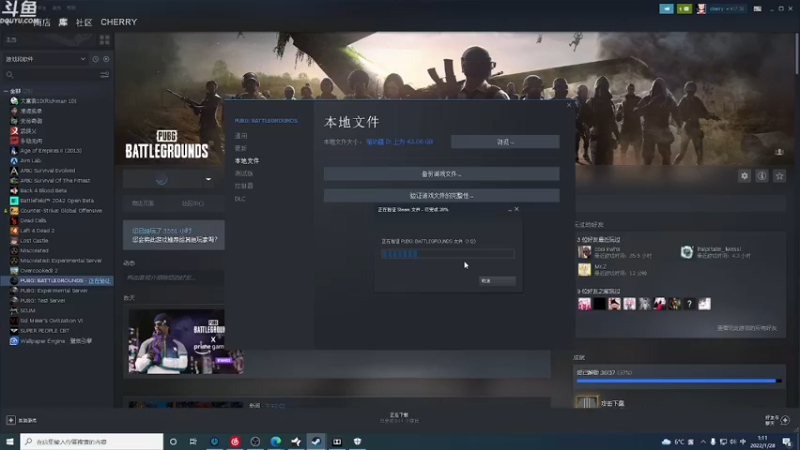This screenshot has width=800, height=450.
Task: Open PUBG store page button
Action: [143, 203]
